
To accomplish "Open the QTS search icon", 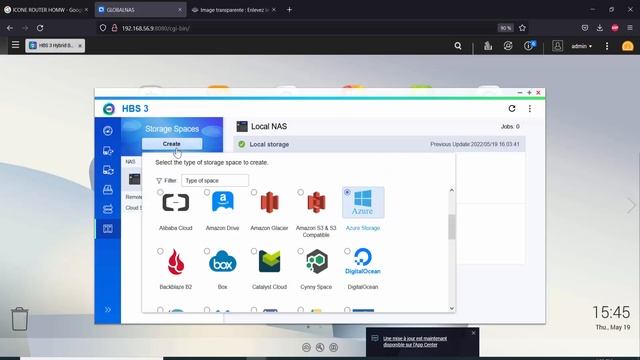I will pos(458,46).
